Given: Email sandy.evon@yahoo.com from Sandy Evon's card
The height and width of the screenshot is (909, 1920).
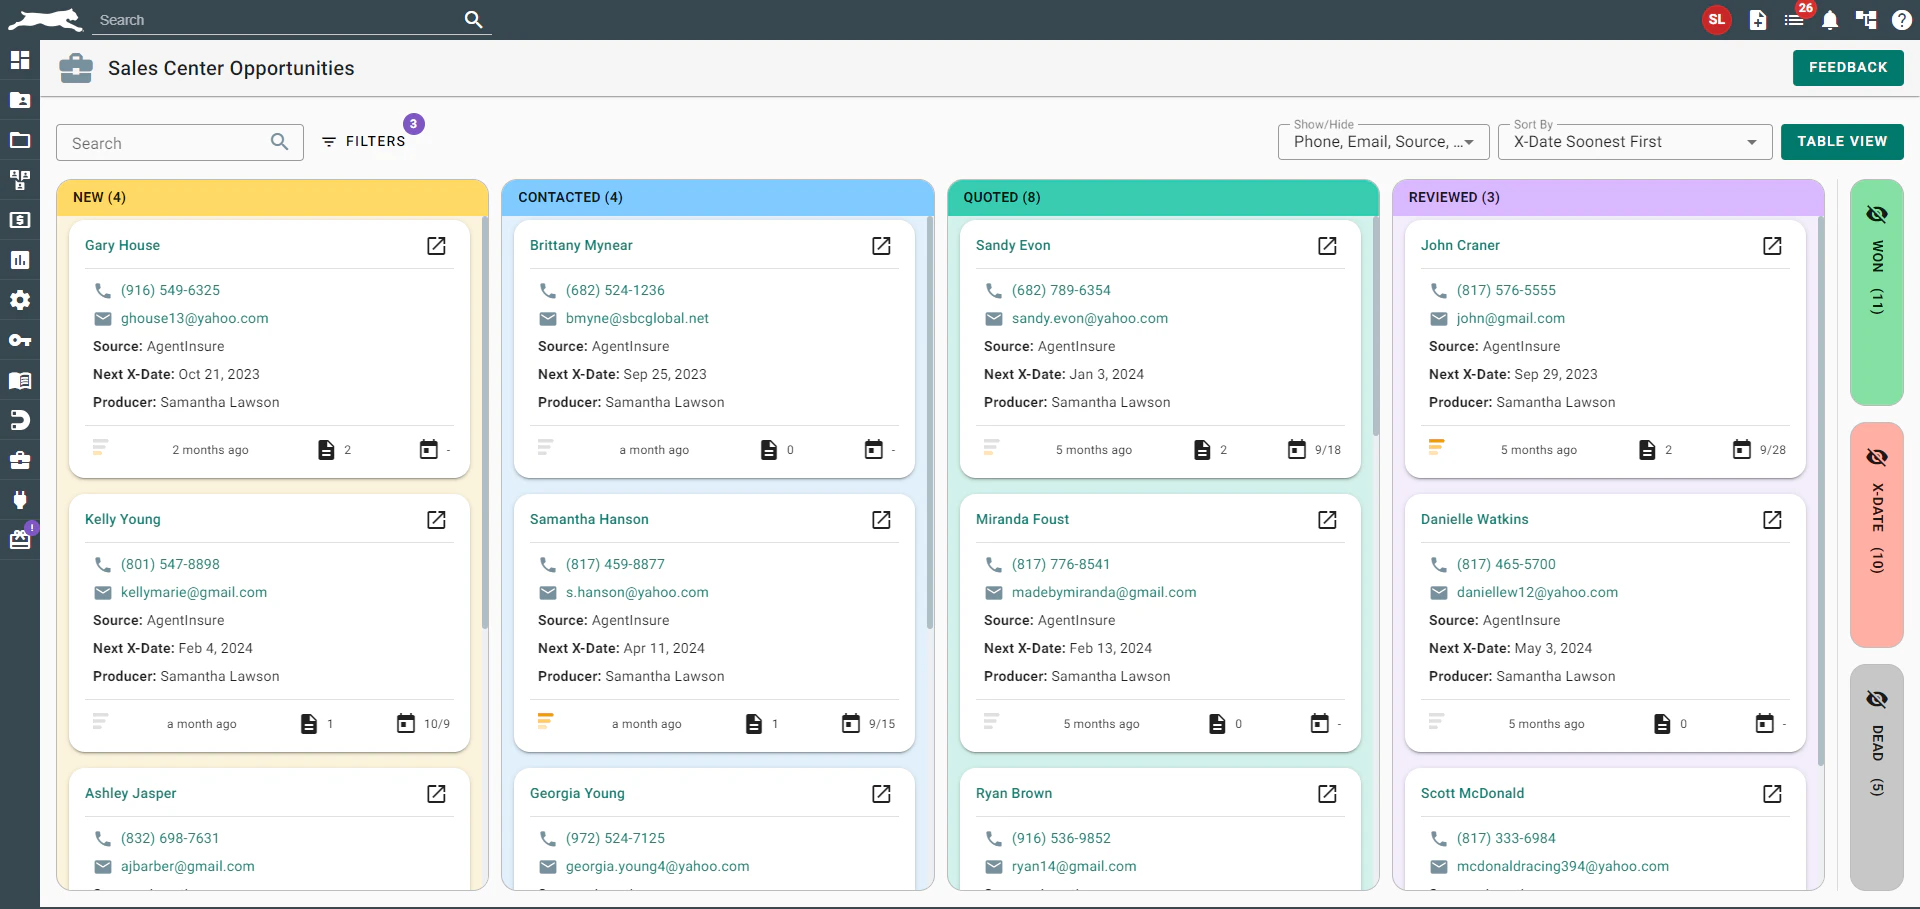Looking at the screenshot, I should 1090,318.
